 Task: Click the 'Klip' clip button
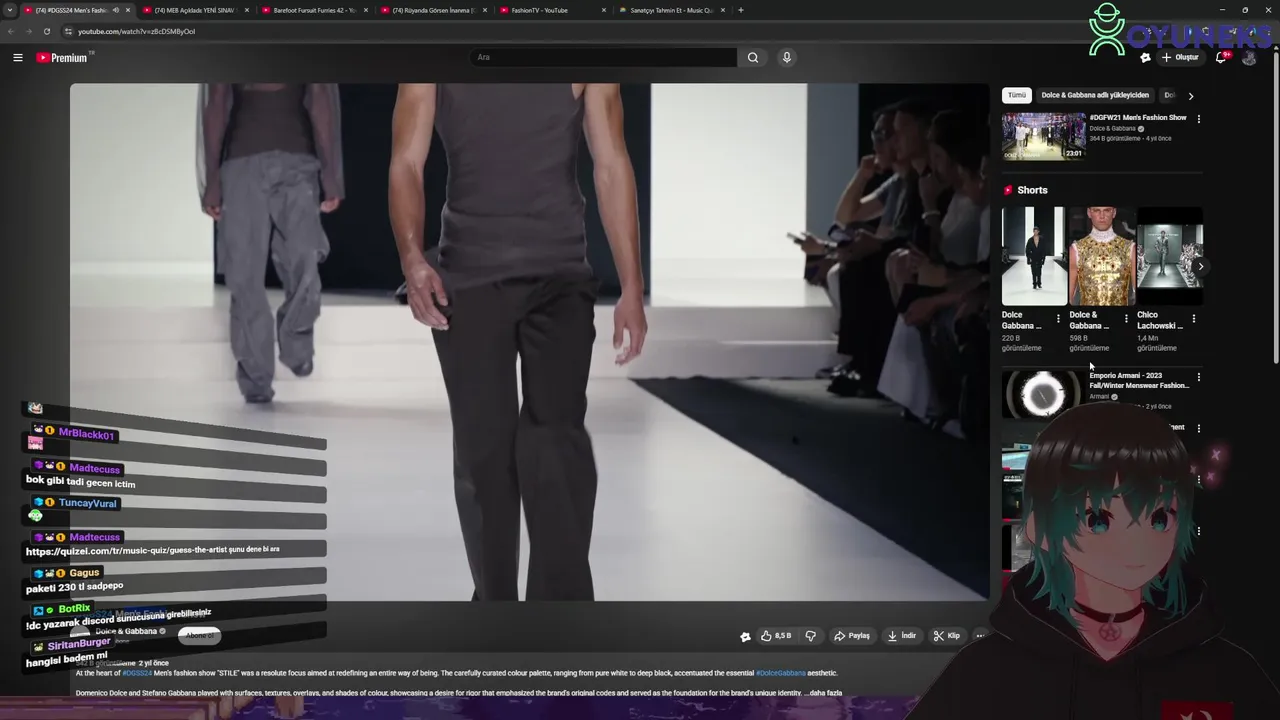[x=946, y=635]
